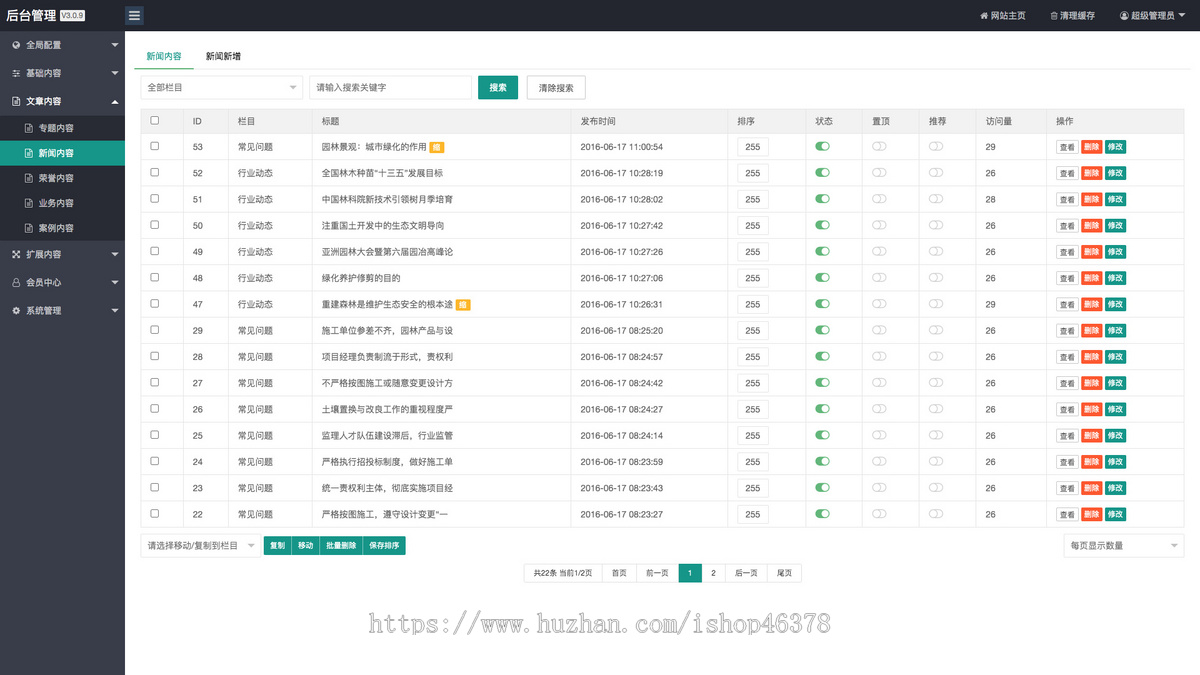The width and height of the screenshot is (1200, 675).
Task: Collapse the 文章内容 sidebar menu
Action: coord(62,101)
